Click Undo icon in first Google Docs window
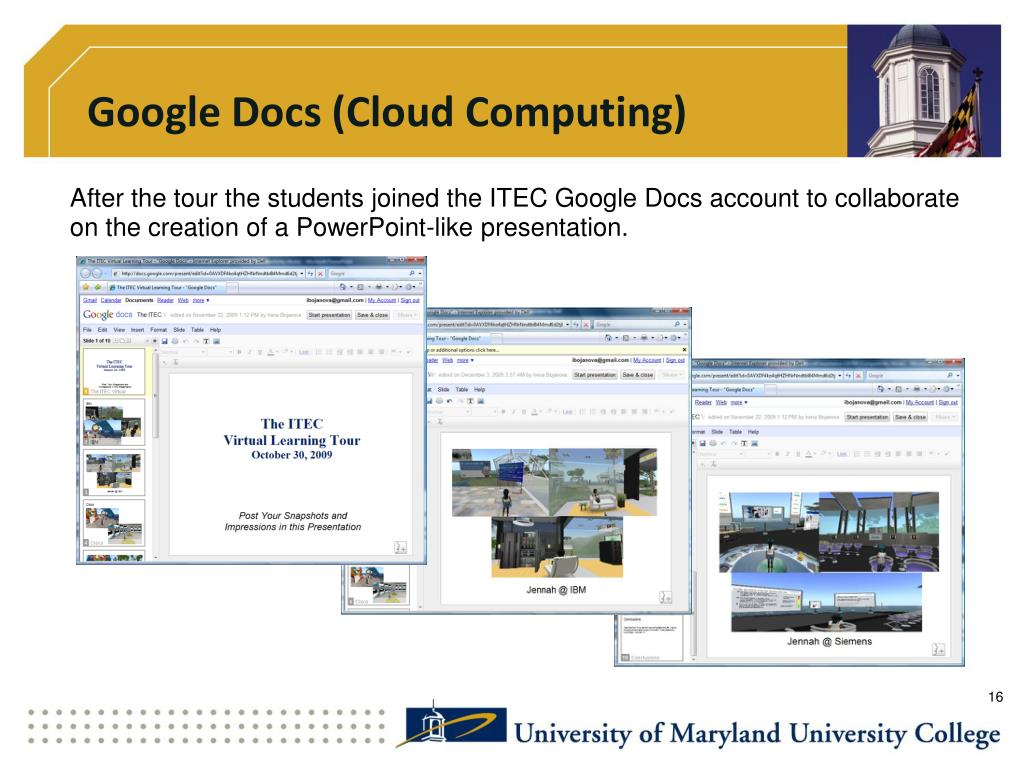This screenshot has height=768, width=1024. (x=185, y=341)
